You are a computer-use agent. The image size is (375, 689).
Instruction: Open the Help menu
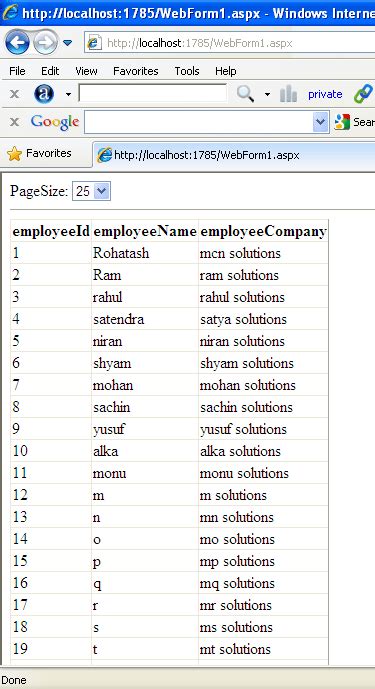coord(226,71)
